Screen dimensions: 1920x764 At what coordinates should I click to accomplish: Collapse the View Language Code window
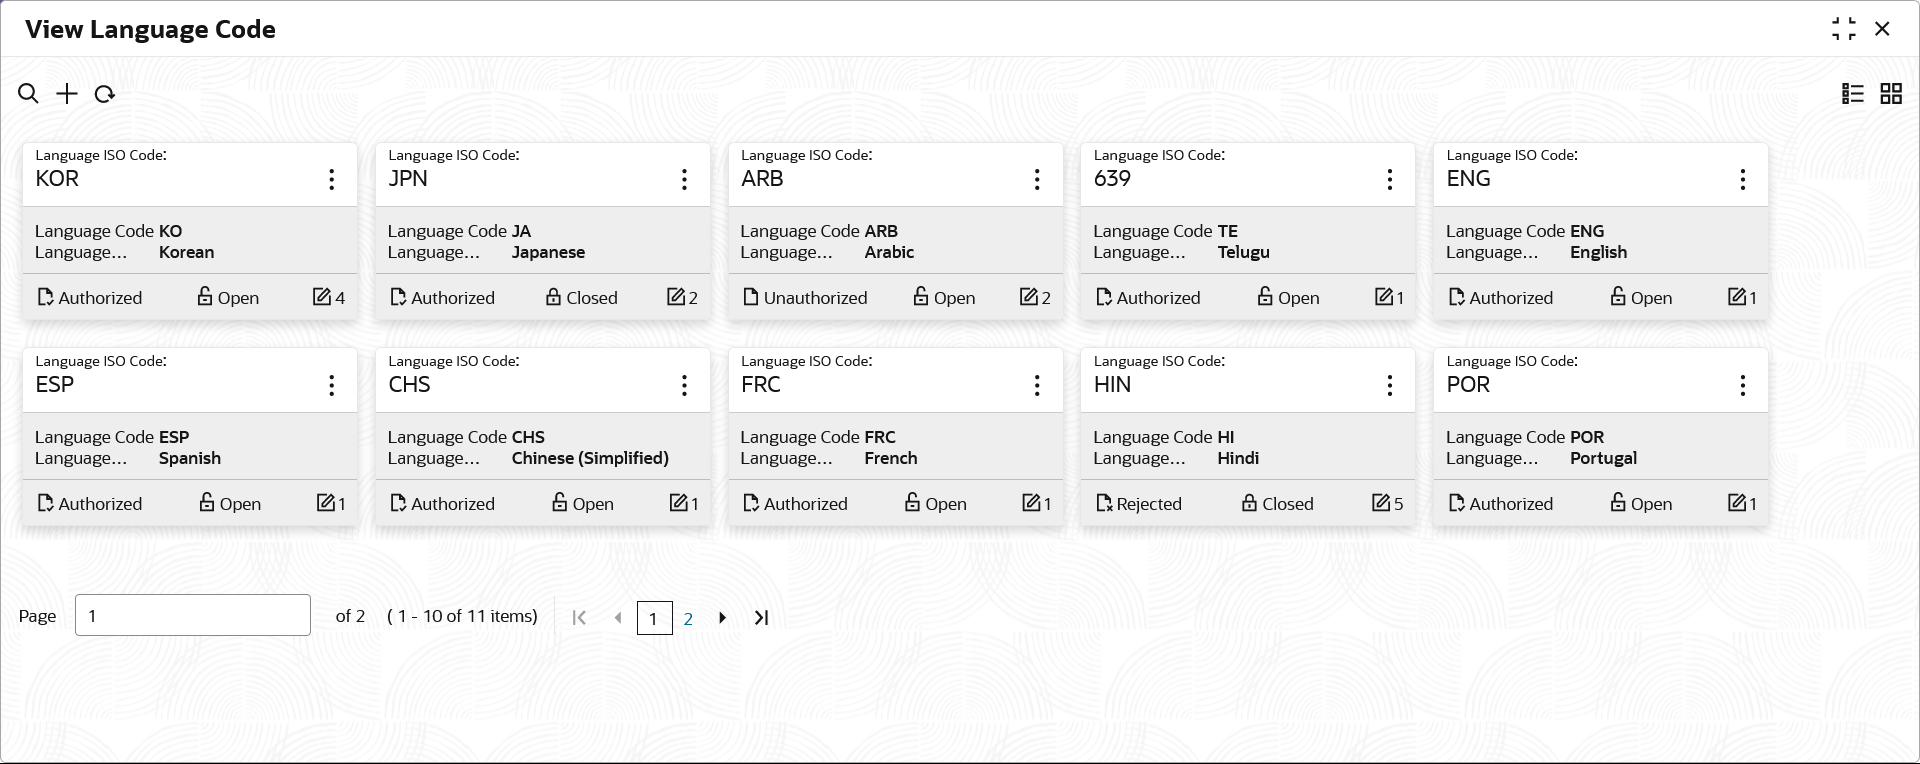(x=1844, y=29)
